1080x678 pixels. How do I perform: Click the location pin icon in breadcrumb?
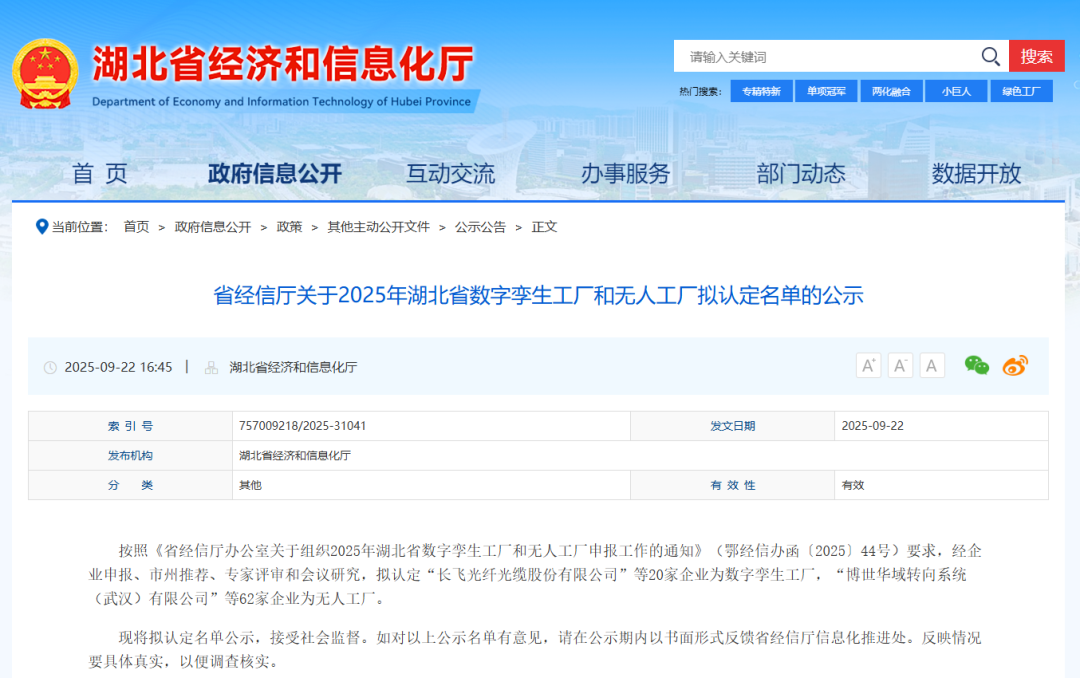[42, 227]
